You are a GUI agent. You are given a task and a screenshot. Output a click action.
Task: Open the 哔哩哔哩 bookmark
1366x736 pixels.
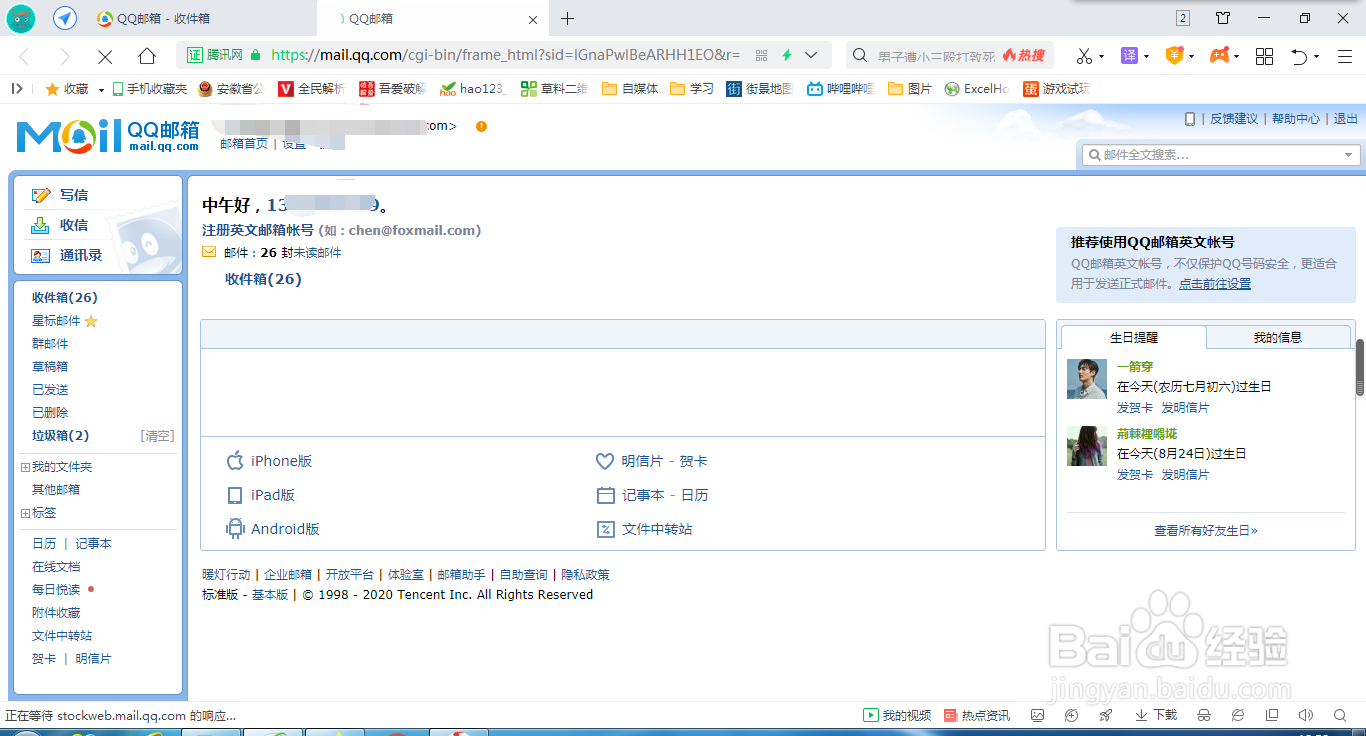[841, 89]
